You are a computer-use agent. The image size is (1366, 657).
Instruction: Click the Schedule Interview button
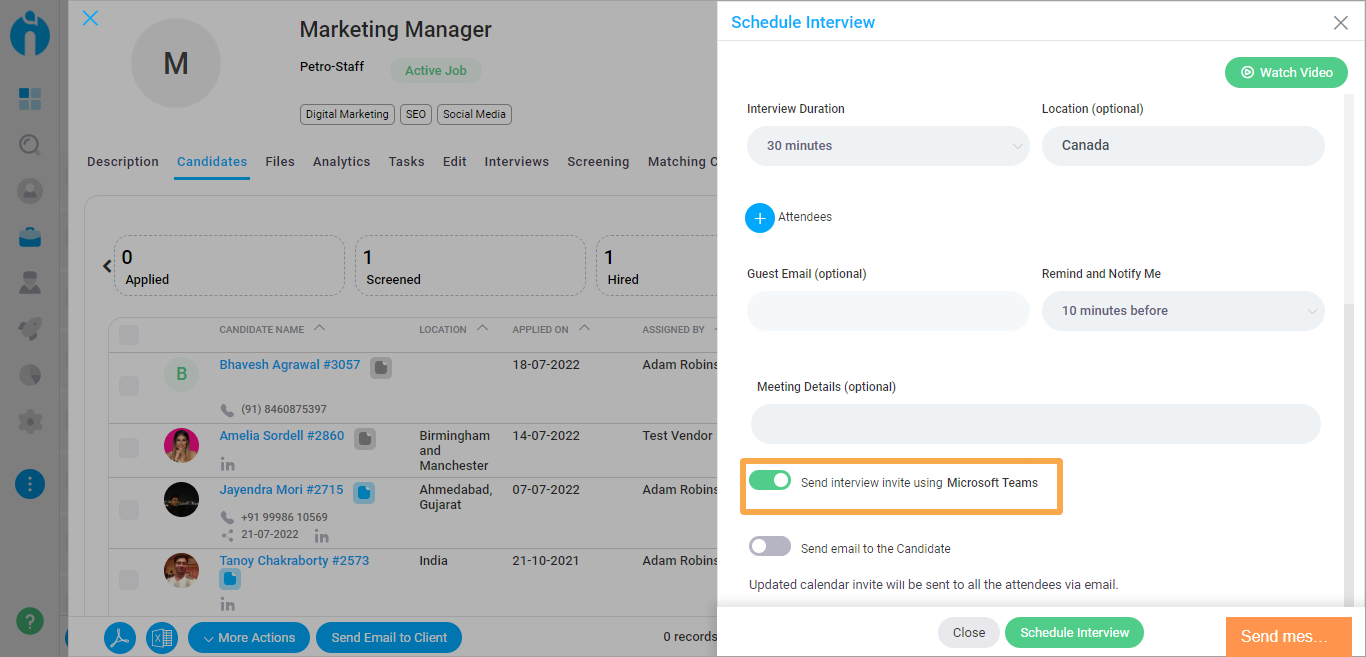[1074, 632]
